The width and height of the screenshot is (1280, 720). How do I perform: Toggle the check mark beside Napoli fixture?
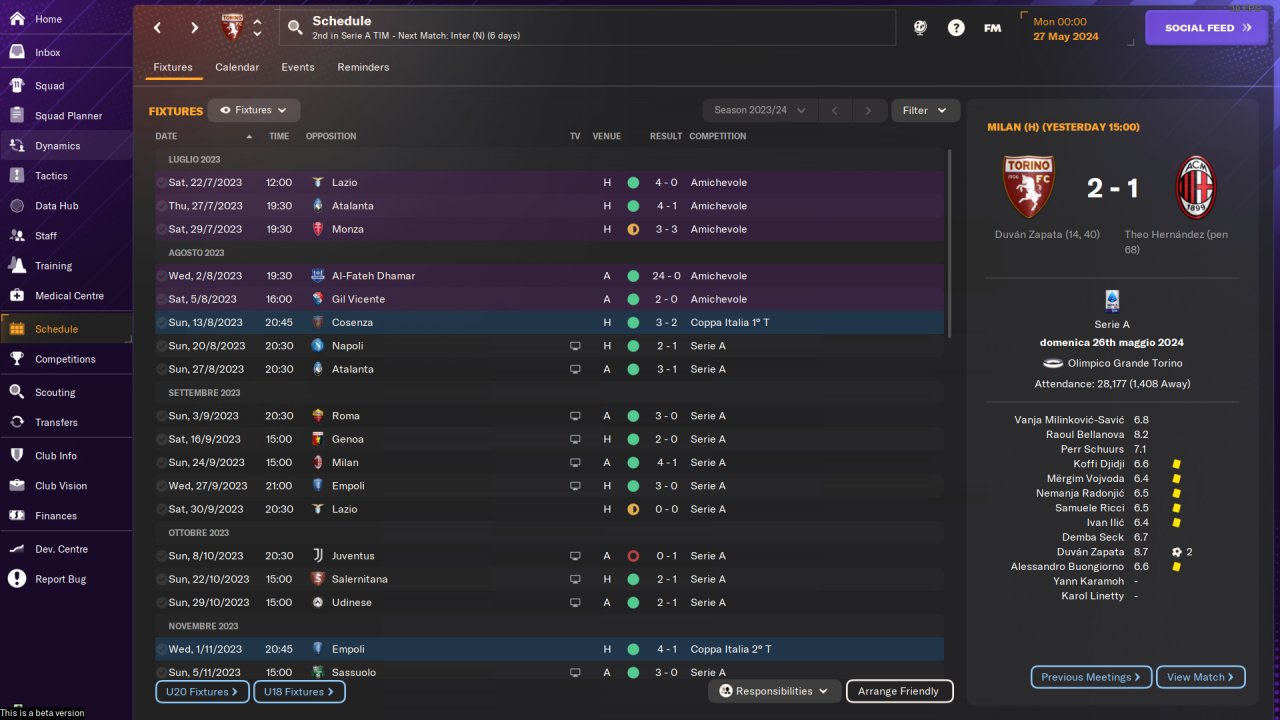[x=162, y=346]
